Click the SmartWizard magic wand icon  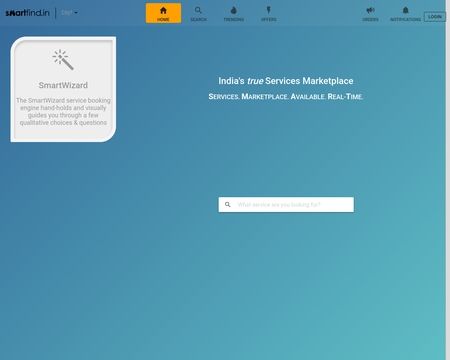63,60
